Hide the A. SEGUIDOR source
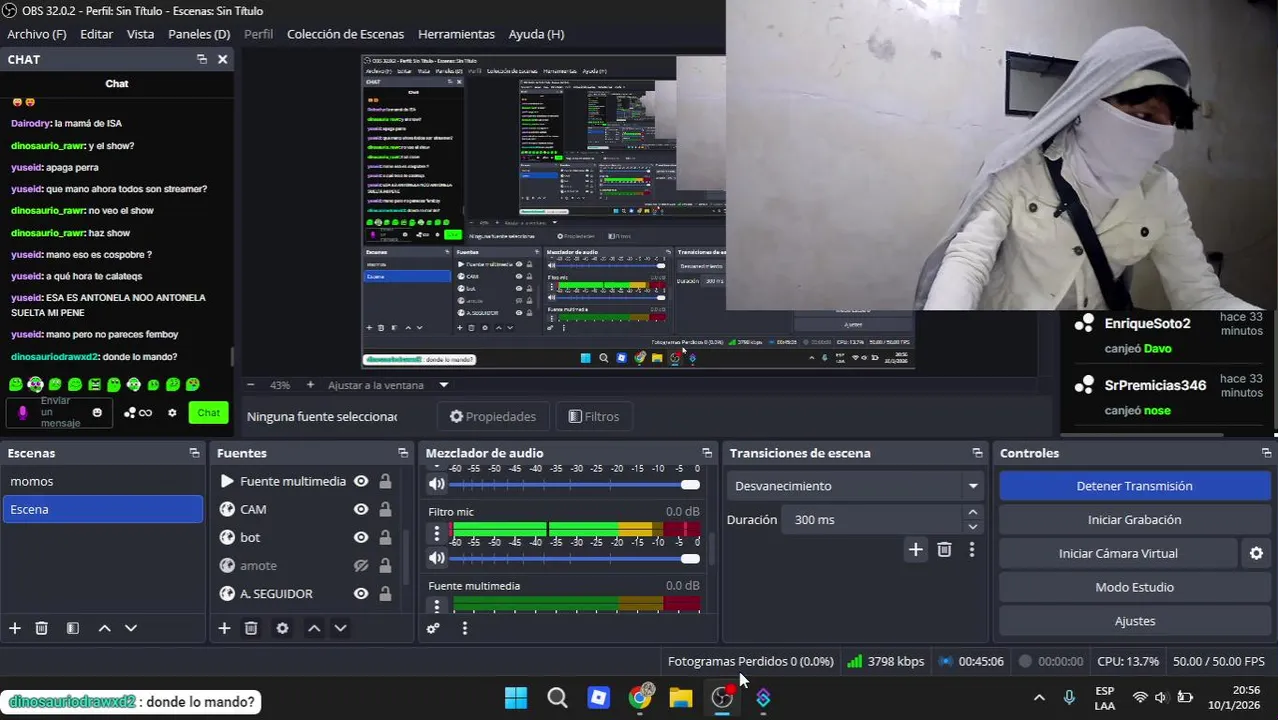This screenshot has width=1278, height=720. coord(361,593)
